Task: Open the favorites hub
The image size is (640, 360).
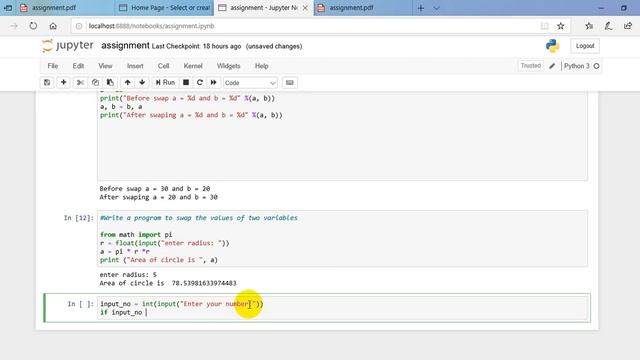Action: pyautogui.click(x=589, y=26)
